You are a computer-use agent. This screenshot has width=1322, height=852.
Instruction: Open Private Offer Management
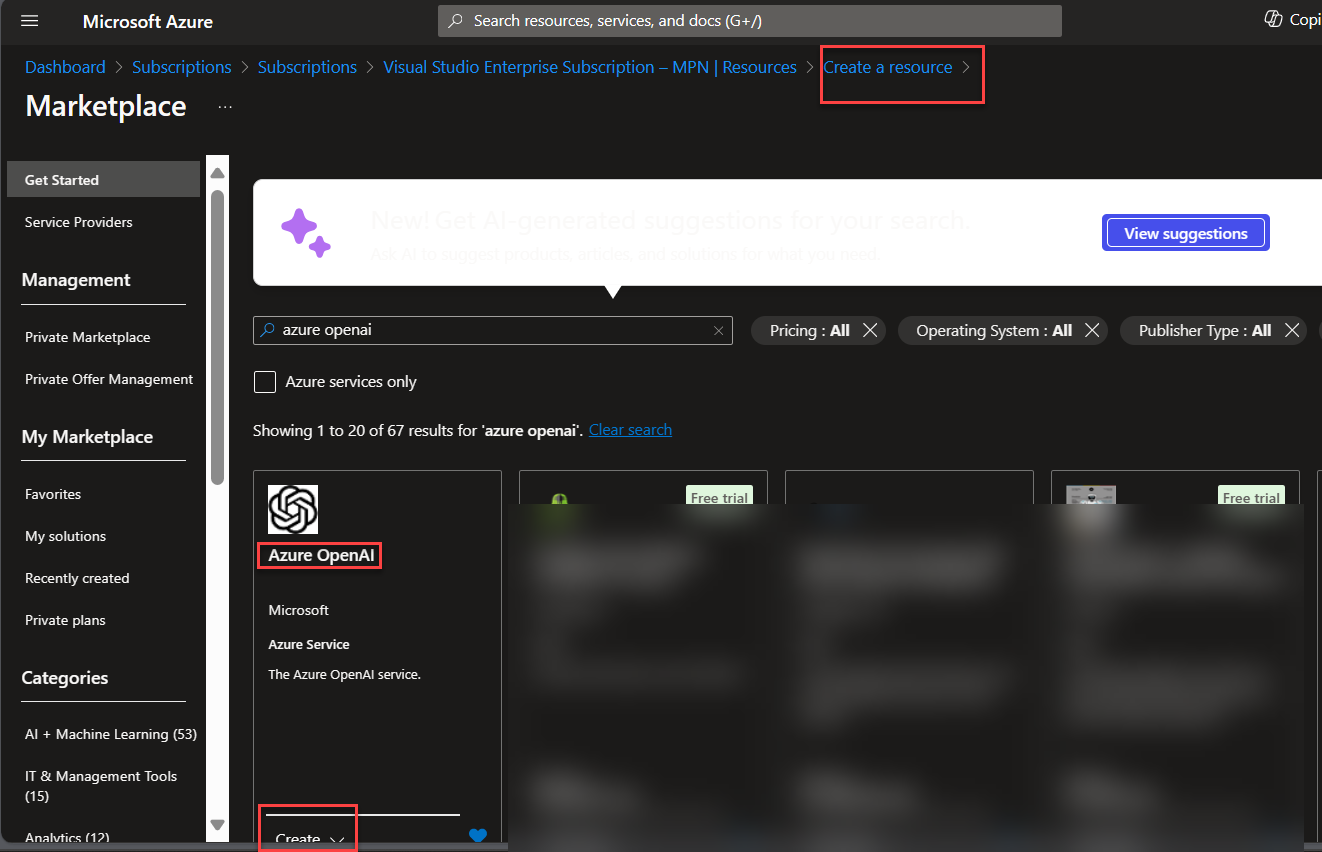109,379
